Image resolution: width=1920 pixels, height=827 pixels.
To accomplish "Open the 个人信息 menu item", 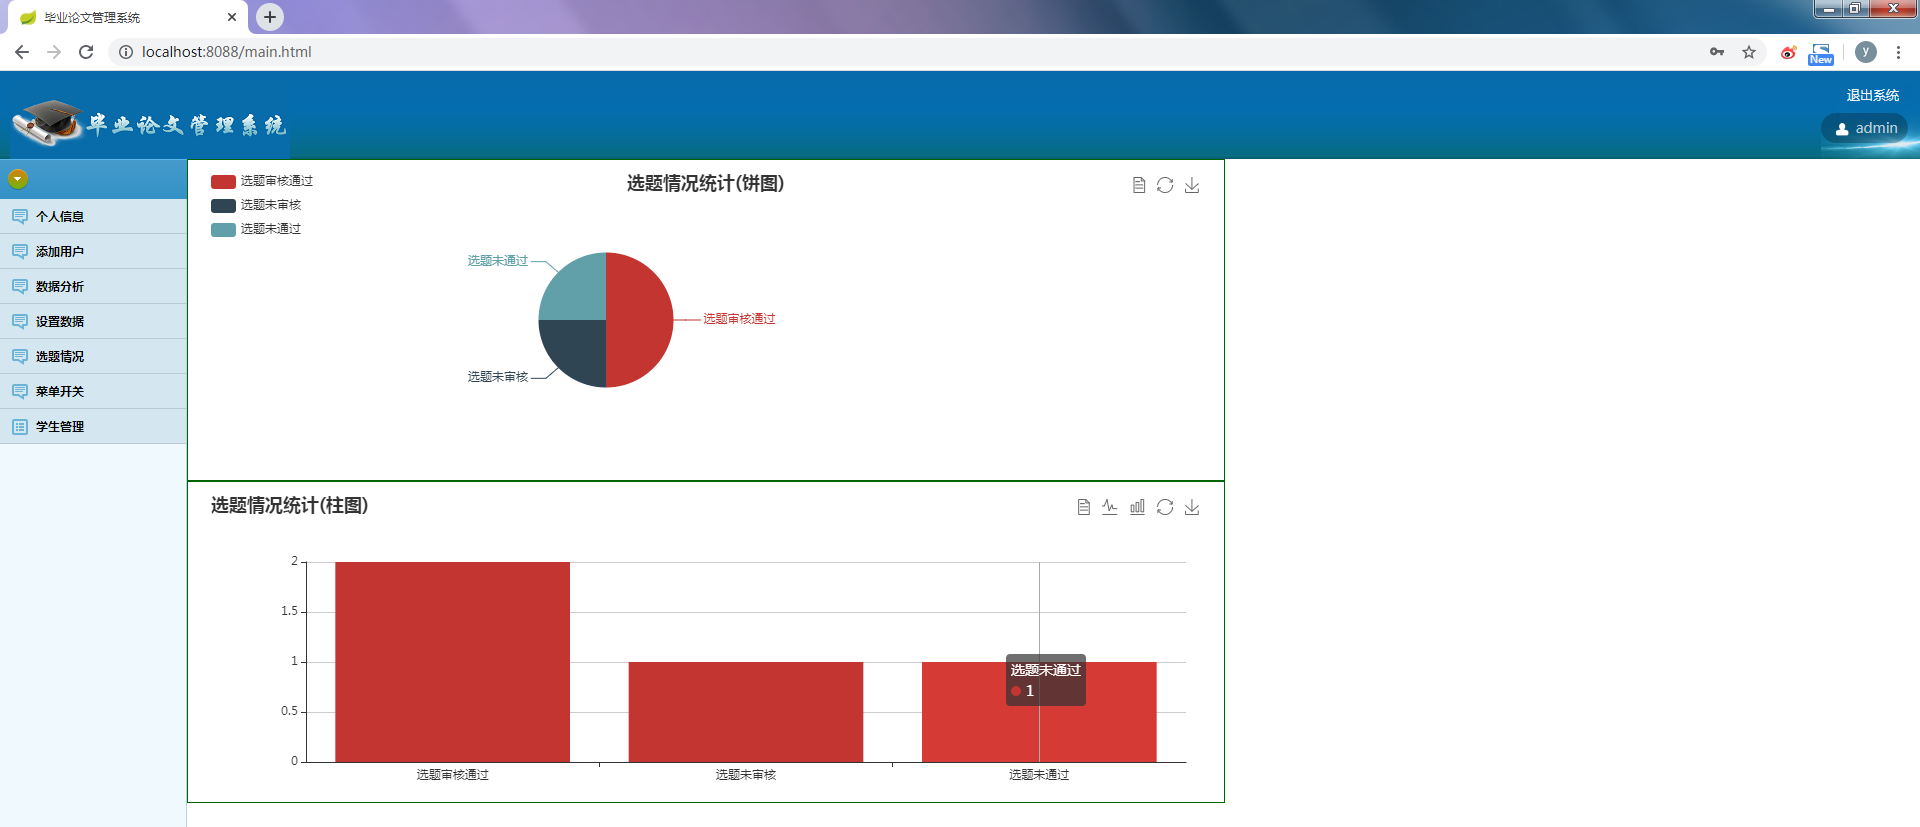I will [60, 216].
